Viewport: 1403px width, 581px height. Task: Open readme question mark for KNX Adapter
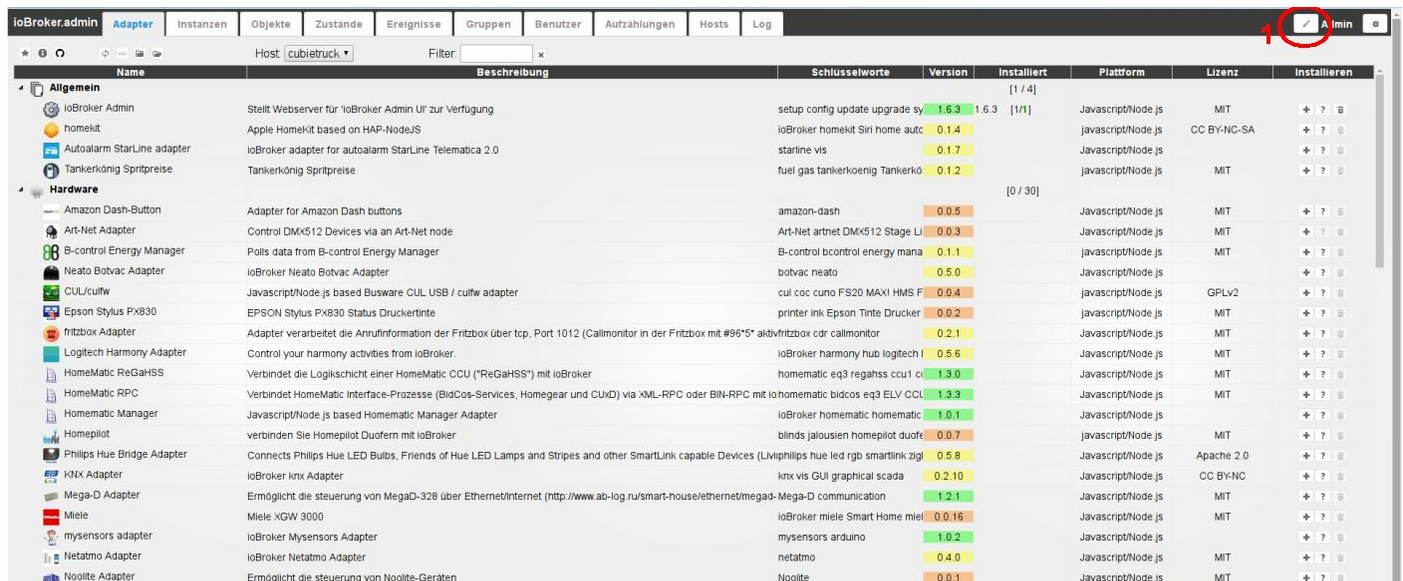(x=1323, y=476)
